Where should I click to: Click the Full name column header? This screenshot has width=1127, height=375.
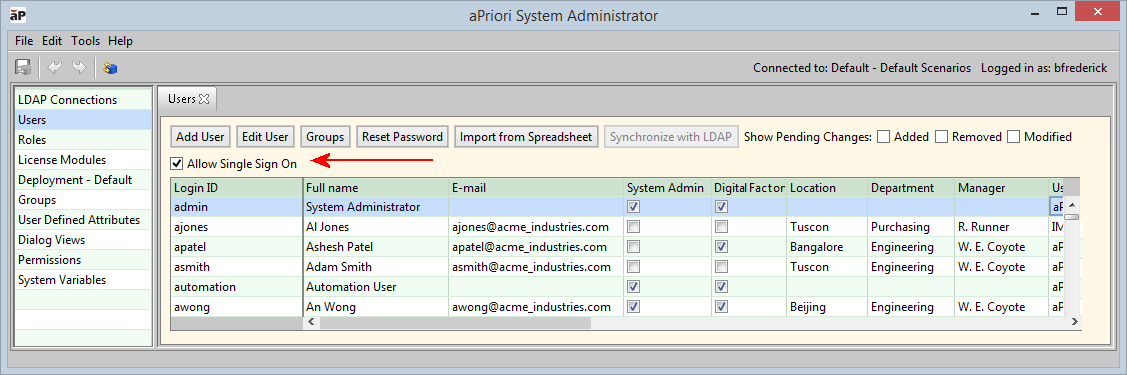(x=376, y=188)
